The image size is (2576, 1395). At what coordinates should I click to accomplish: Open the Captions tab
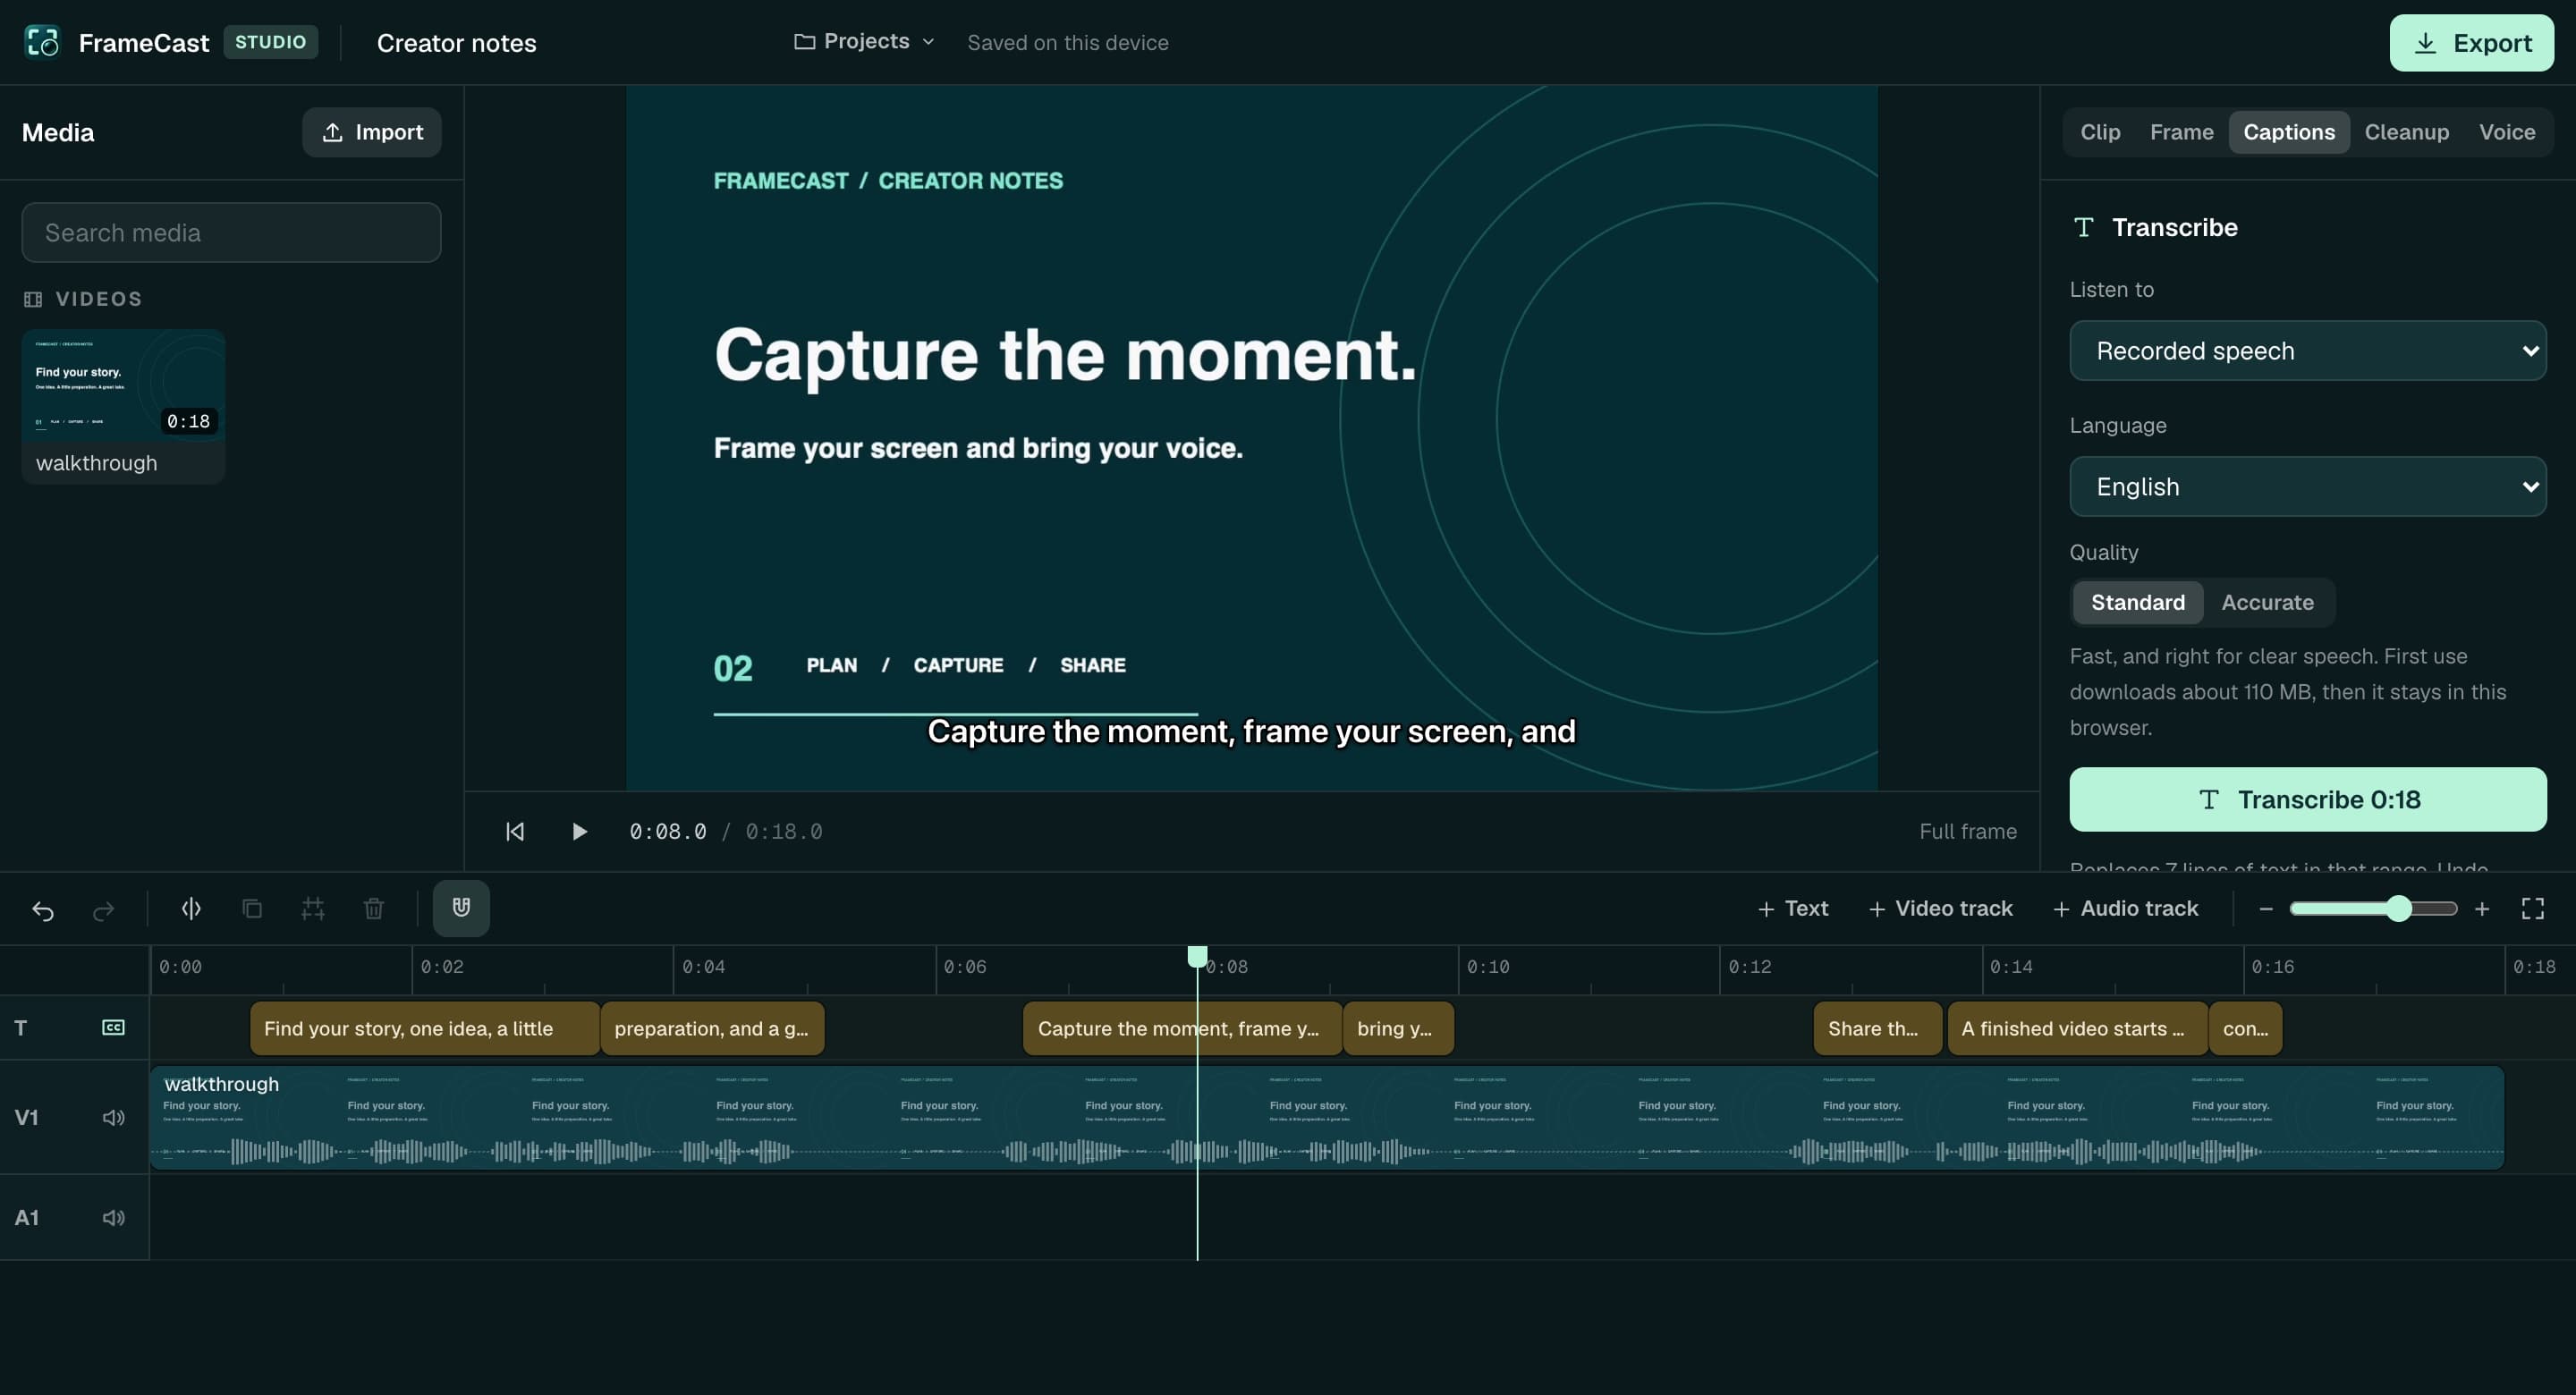[x=2289, y=132]
